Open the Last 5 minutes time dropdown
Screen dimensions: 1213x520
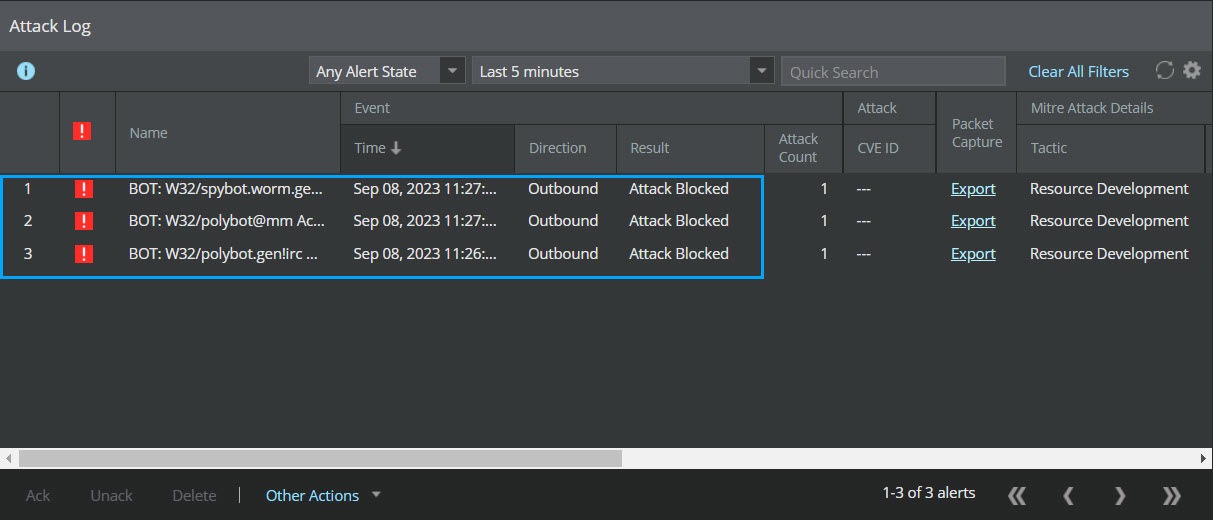623,71
